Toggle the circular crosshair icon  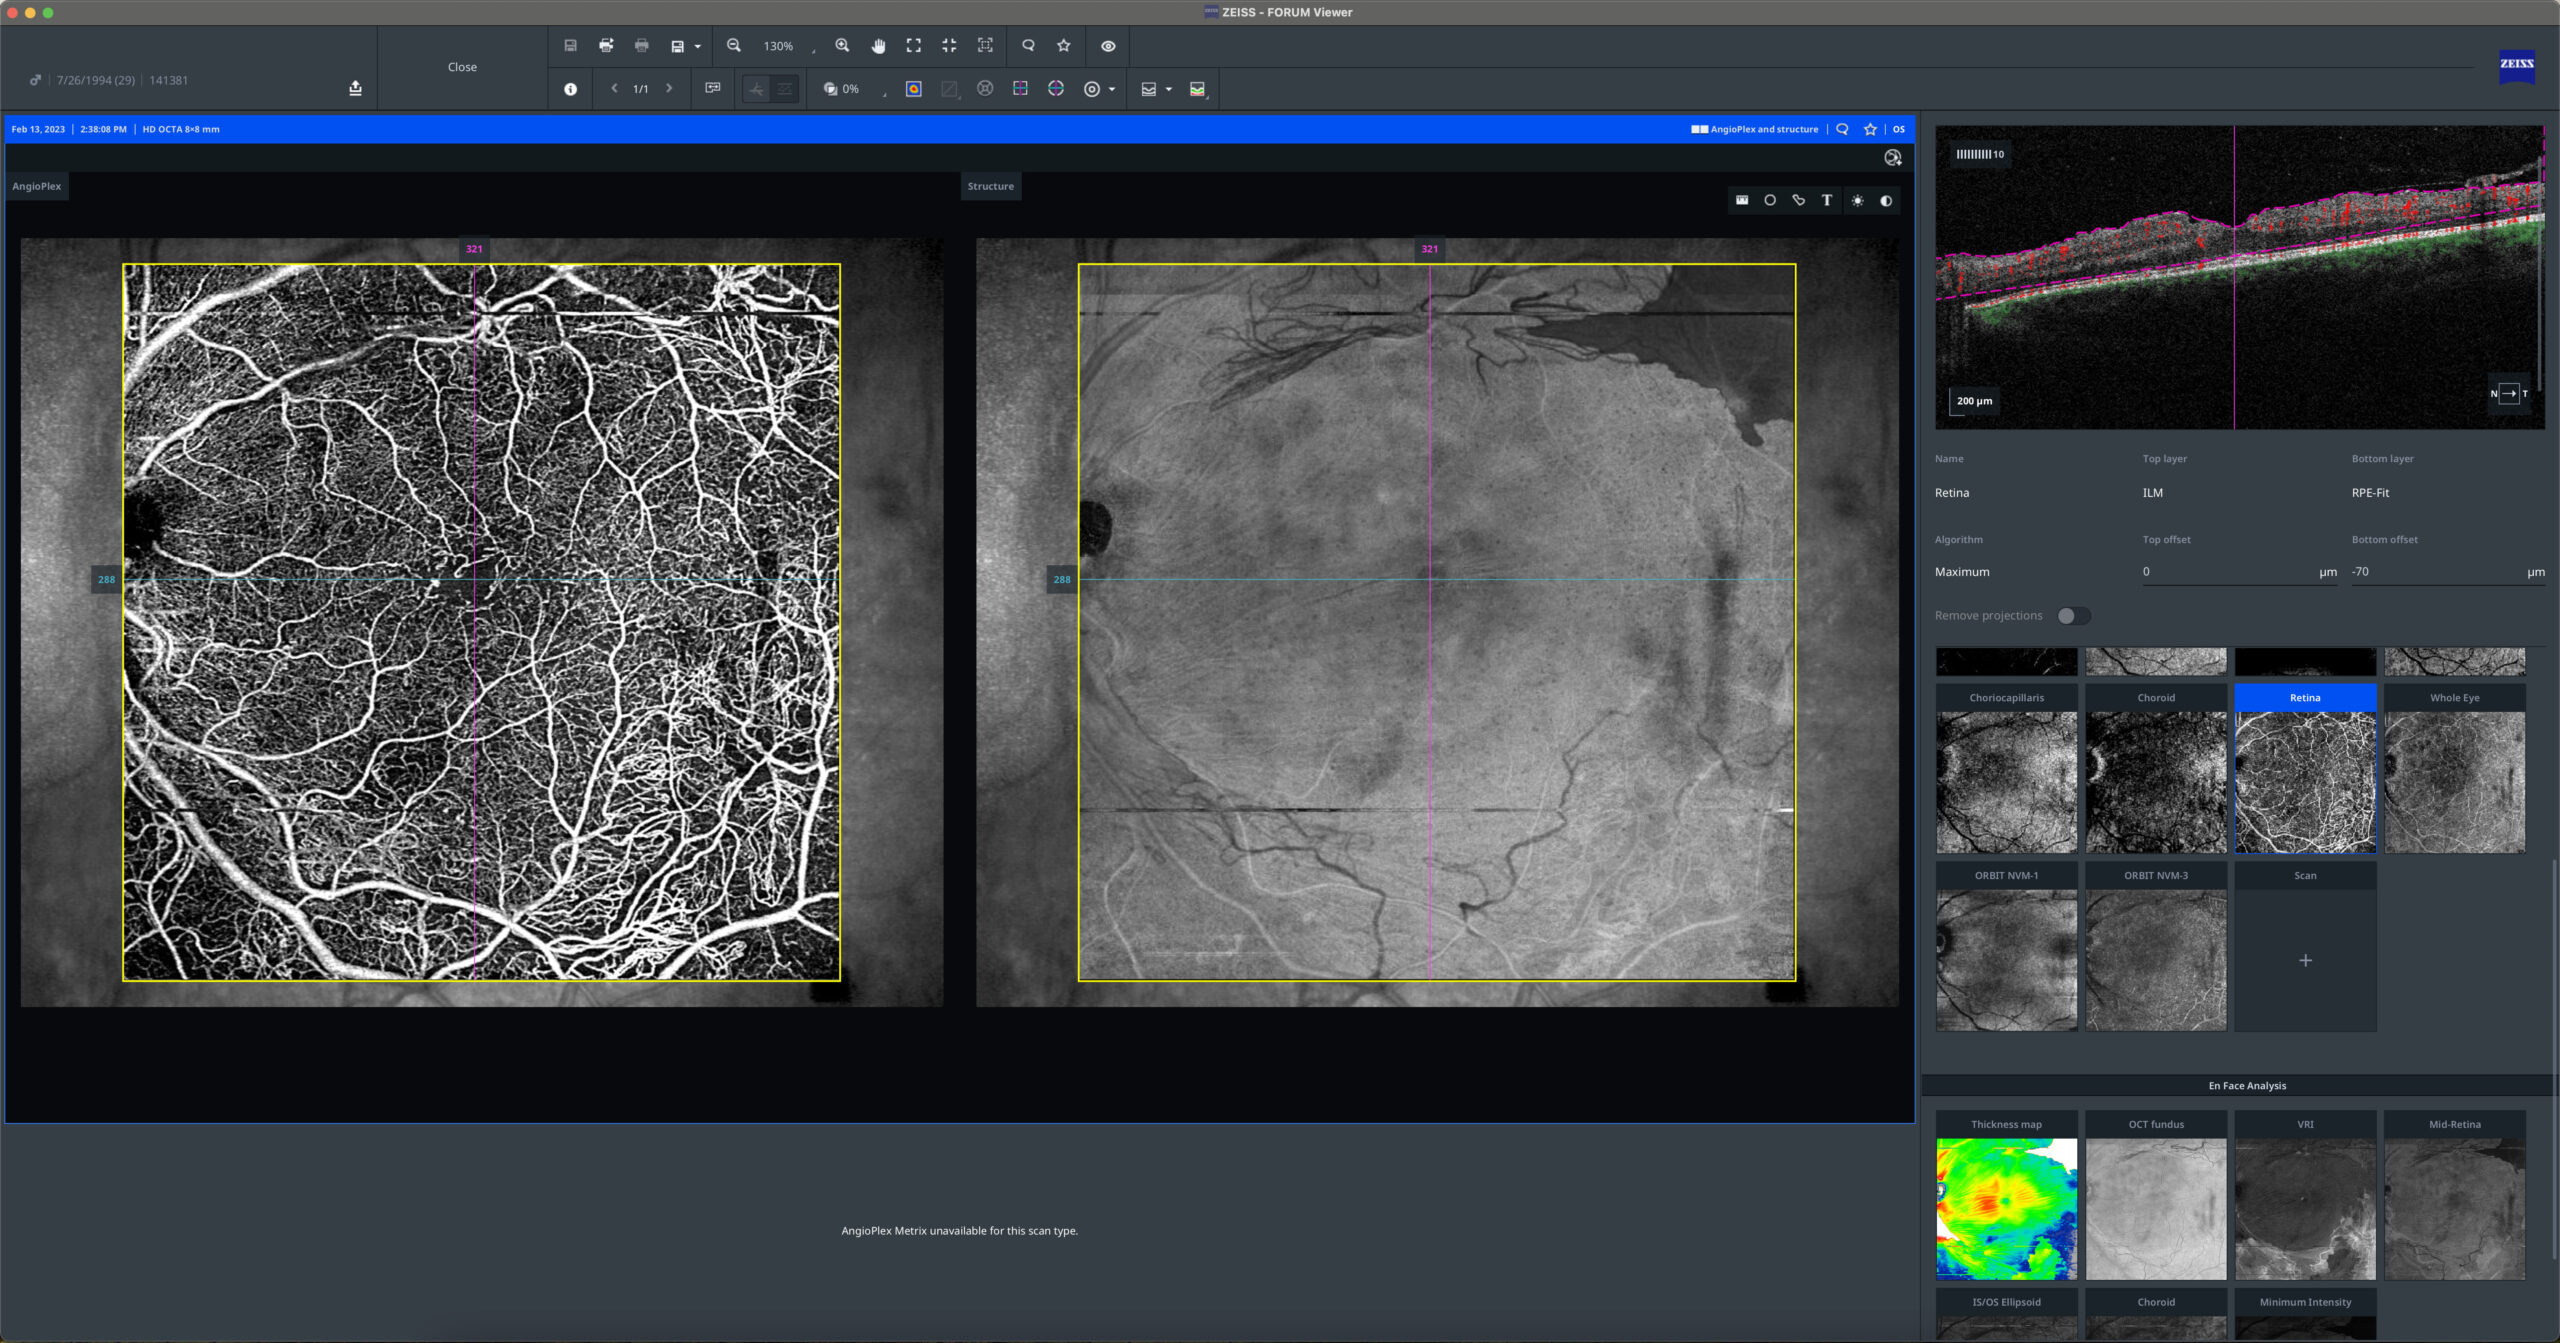tap(1056, 89)
